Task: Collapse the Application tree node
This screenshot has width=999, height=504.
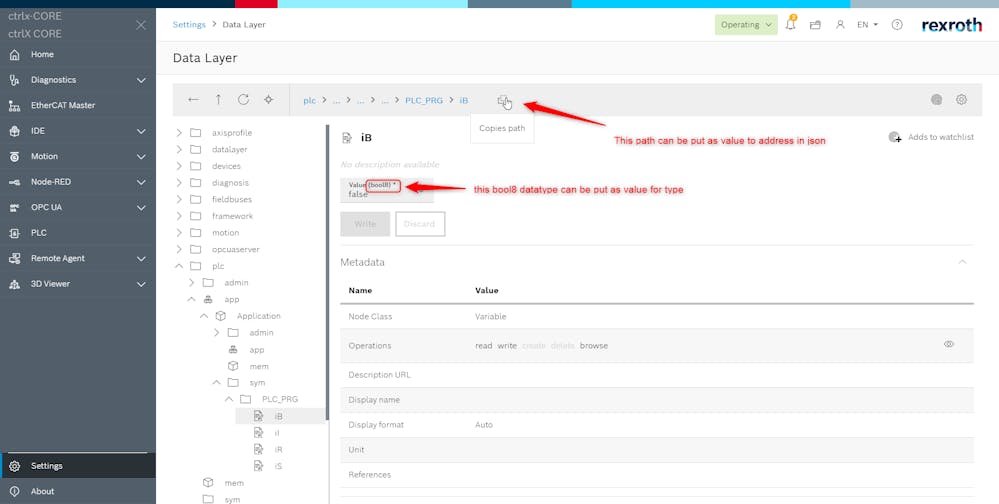Action: coord(204,316)
